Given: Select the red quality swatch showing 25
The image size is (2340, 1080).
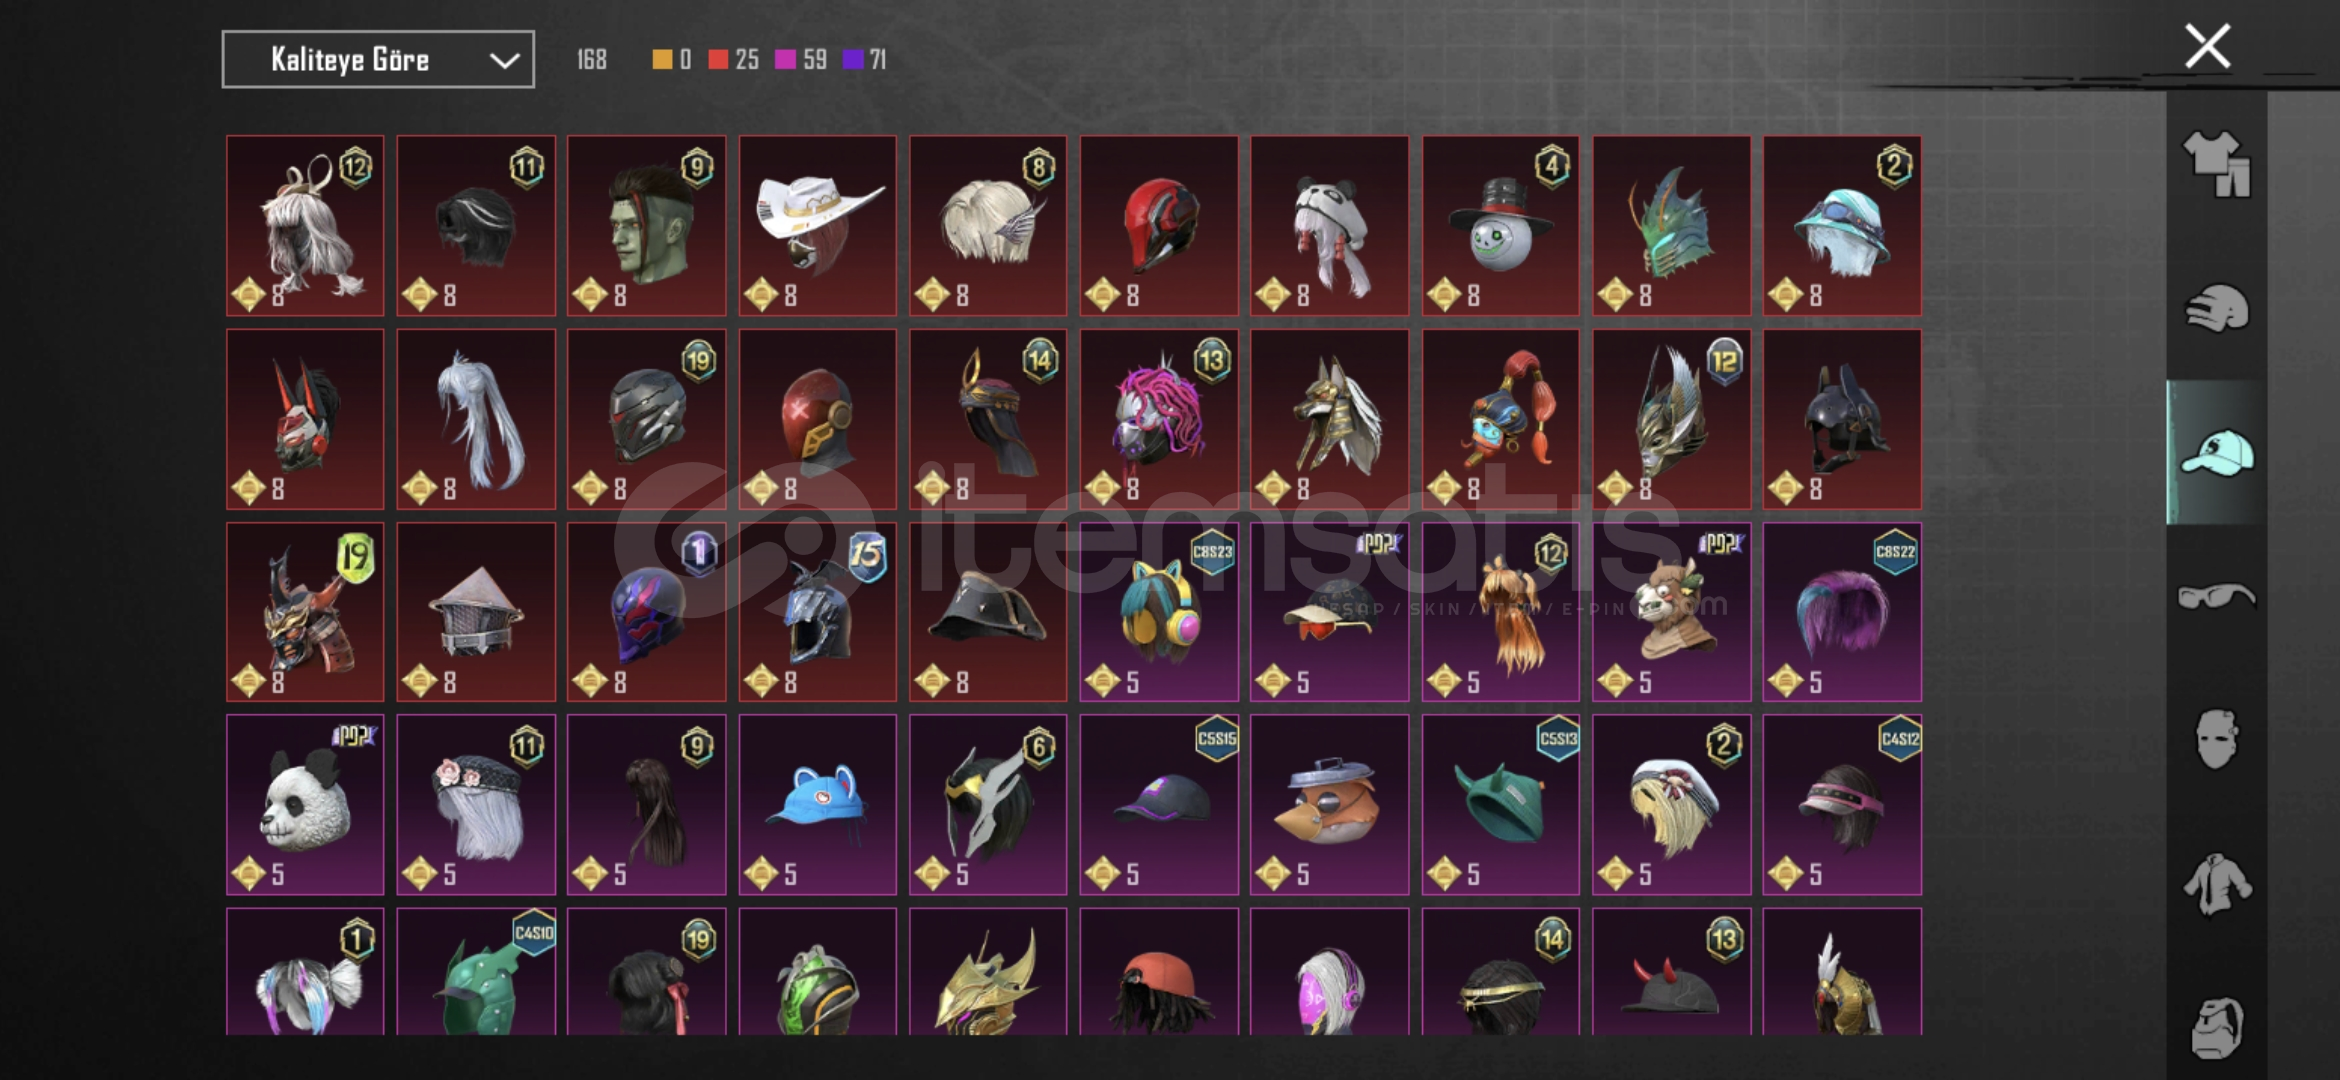Looking at the screenshot, I should [x=733, y=60].
